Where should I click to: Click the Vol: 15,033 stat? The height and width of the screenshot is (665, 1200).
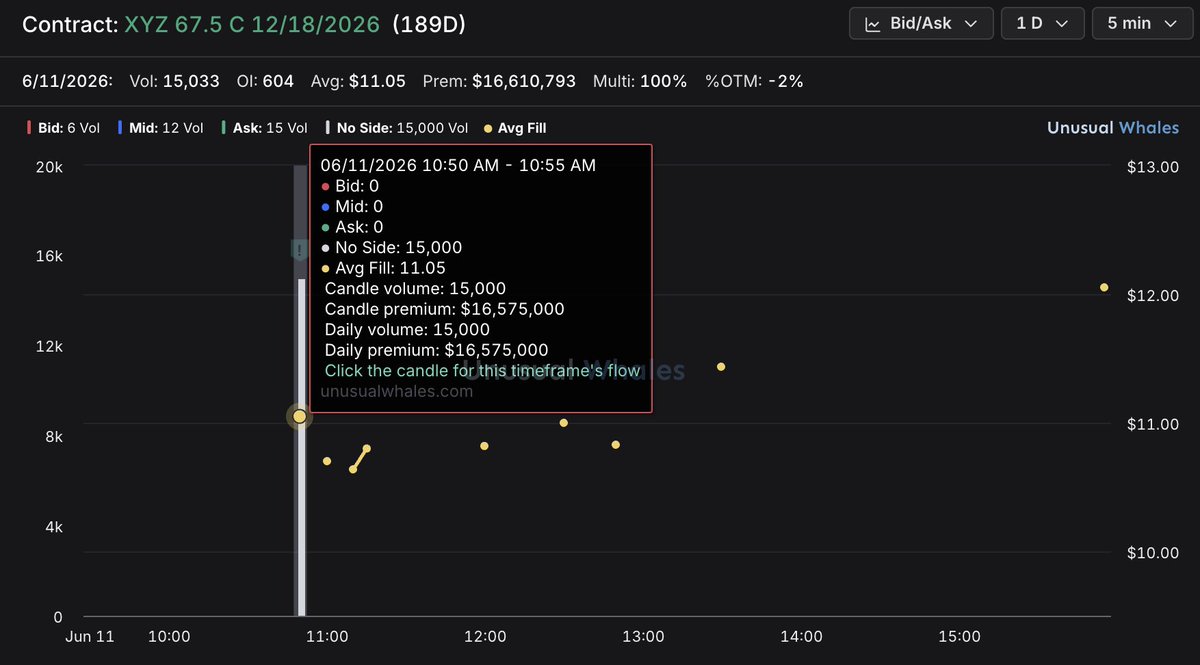pos(175,81)
